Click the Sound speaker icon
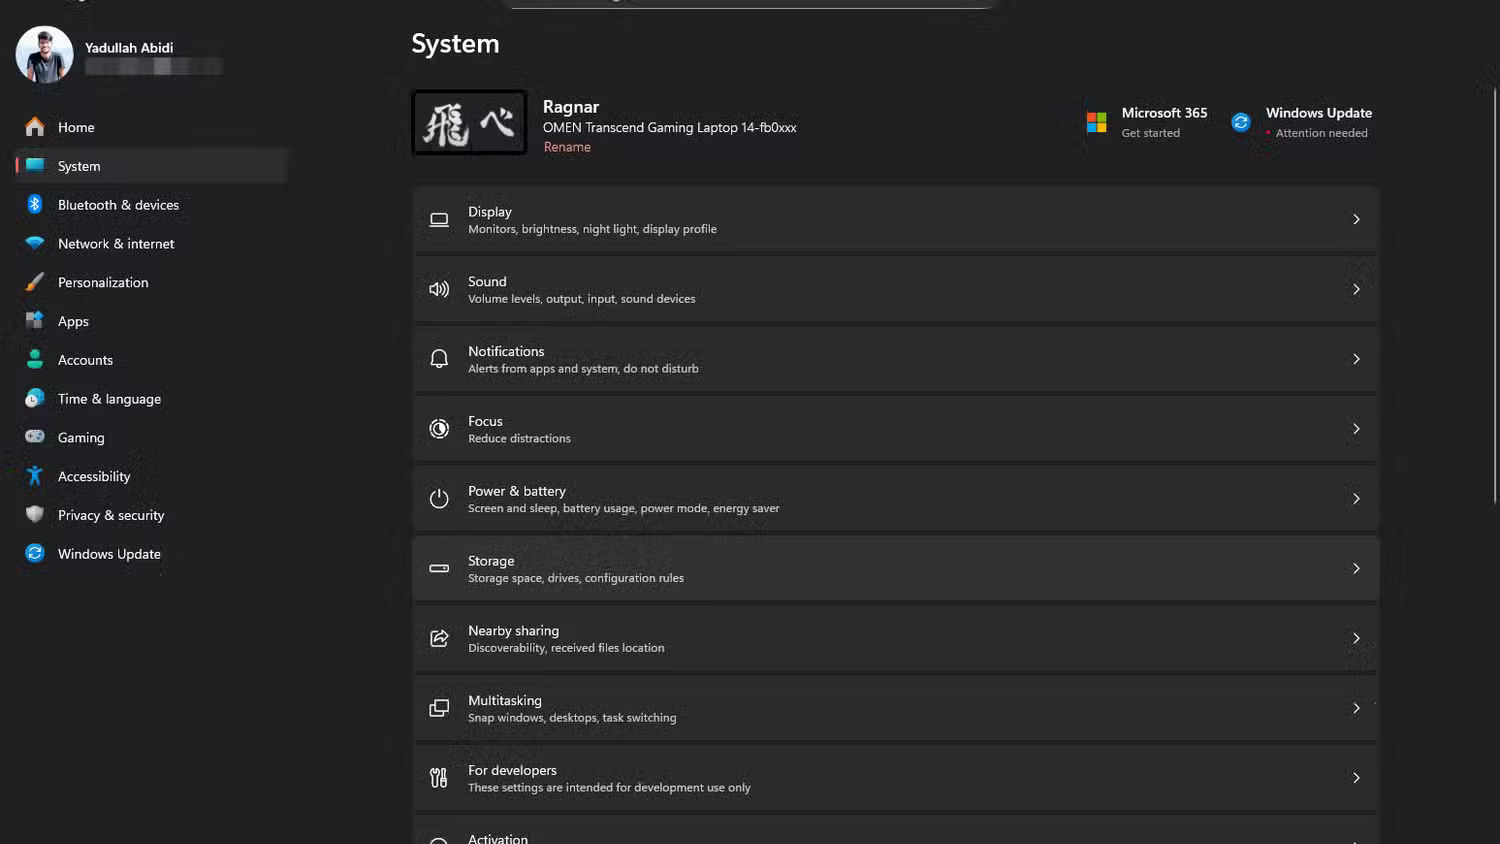Viewport: 1500px width, 844px height. [439, 289]
